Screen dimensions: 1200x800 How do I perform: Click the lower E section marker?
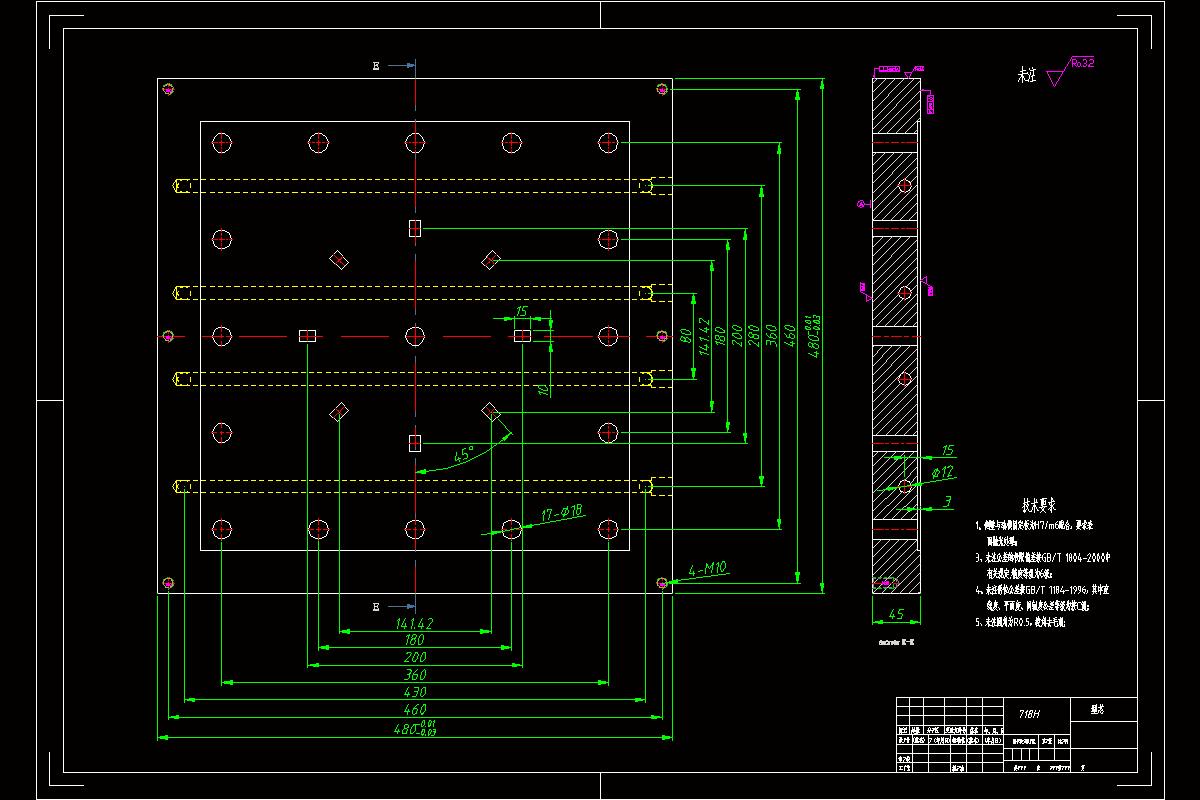(376, 606)
